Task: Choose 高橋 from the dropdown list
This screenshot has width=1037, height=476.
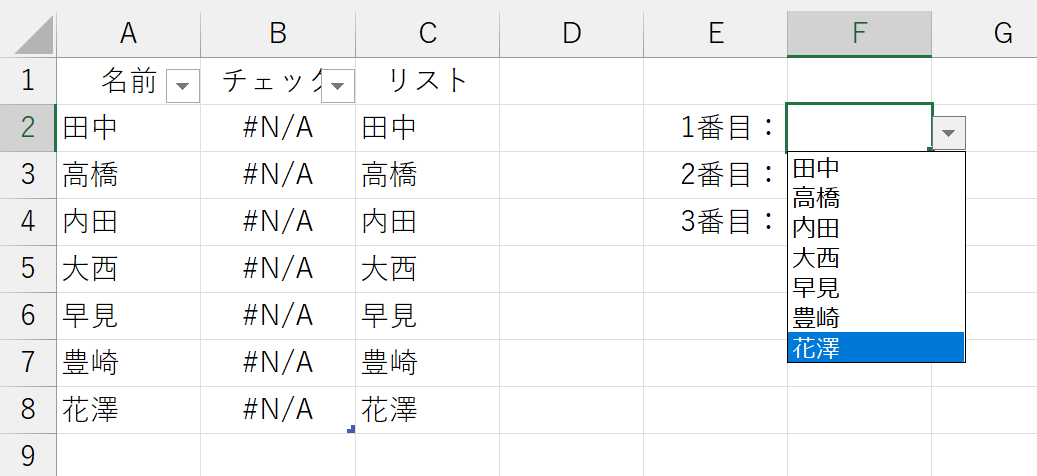Action: coord(876,198)
